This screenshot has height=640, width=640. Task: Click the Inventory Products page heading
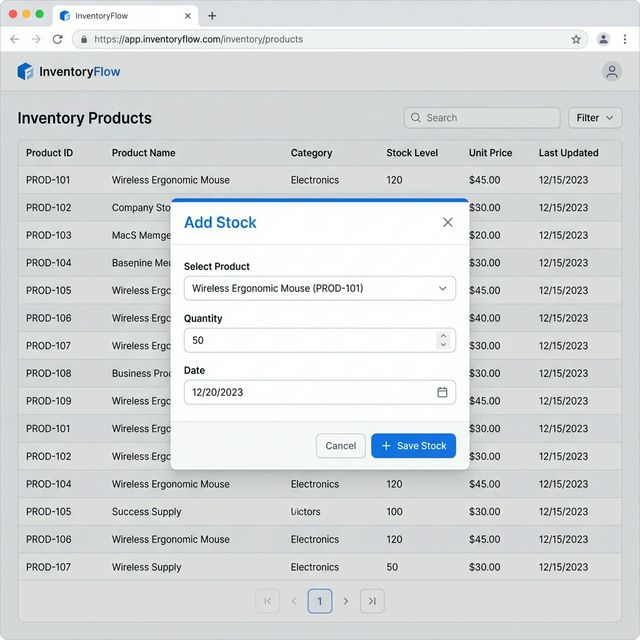pyautogui.click(x=84, y=118)
